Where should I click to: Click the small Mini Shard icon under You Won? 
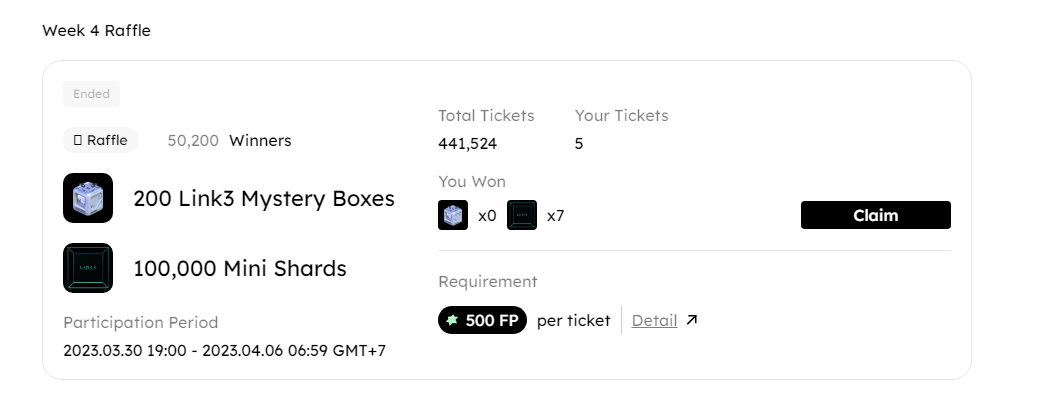pyautogui.click(x=522, y=215)
